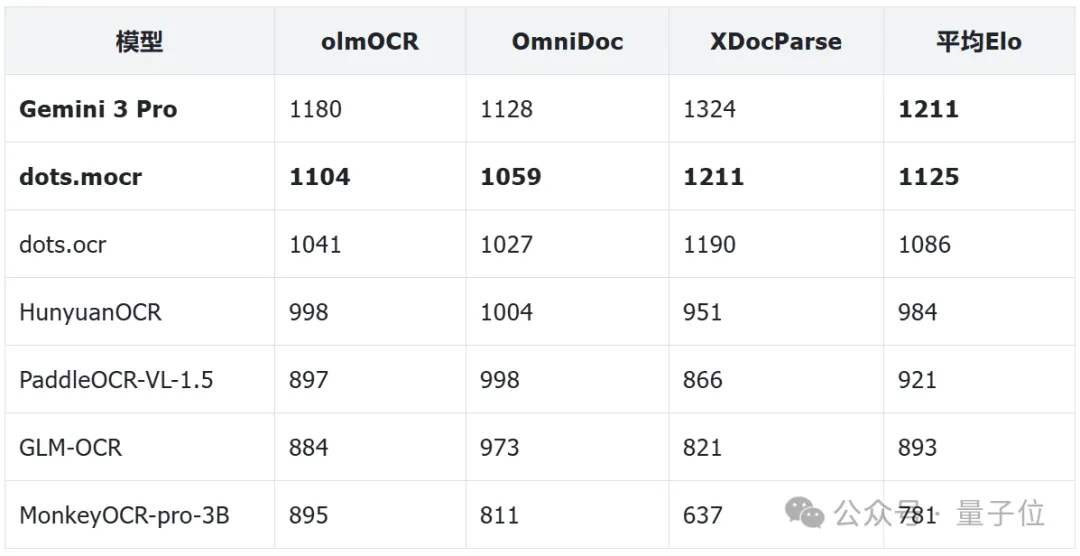Screen dimensions: 1080x556
Task: Select the MonkeyOCR-pro-3B model name
Action: pos(124,515)
